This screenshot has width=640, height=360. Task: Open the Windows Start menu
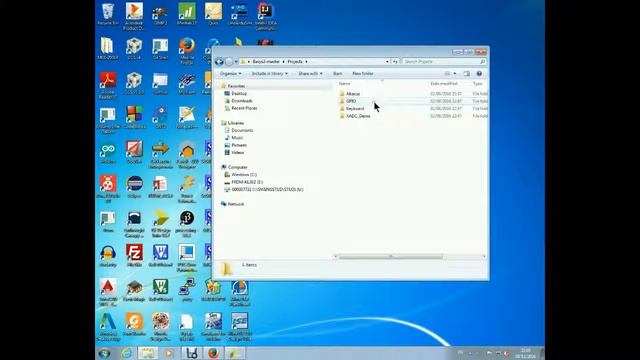point(104,353)
